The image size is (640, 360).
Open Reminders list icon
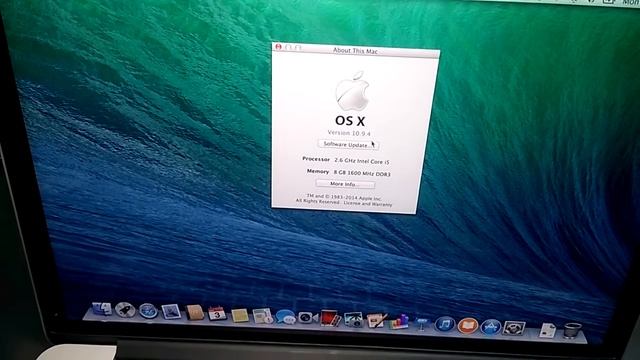262,316
